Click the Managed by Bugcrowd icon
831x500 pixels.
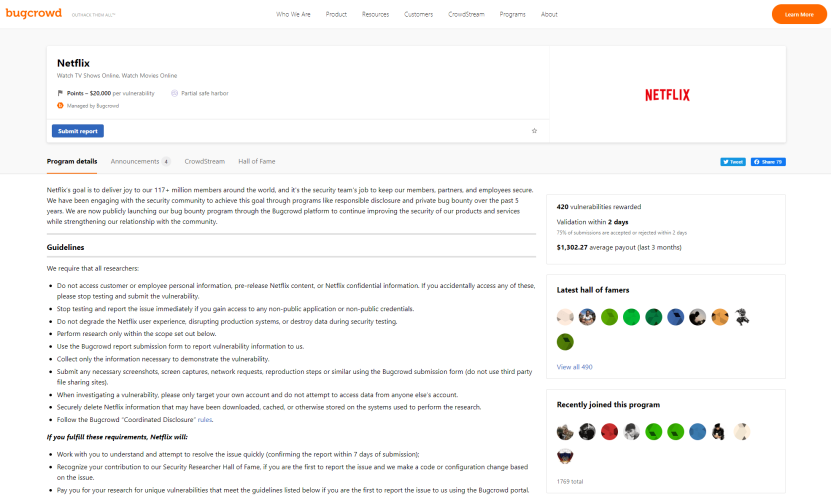(x=60, y=106)
